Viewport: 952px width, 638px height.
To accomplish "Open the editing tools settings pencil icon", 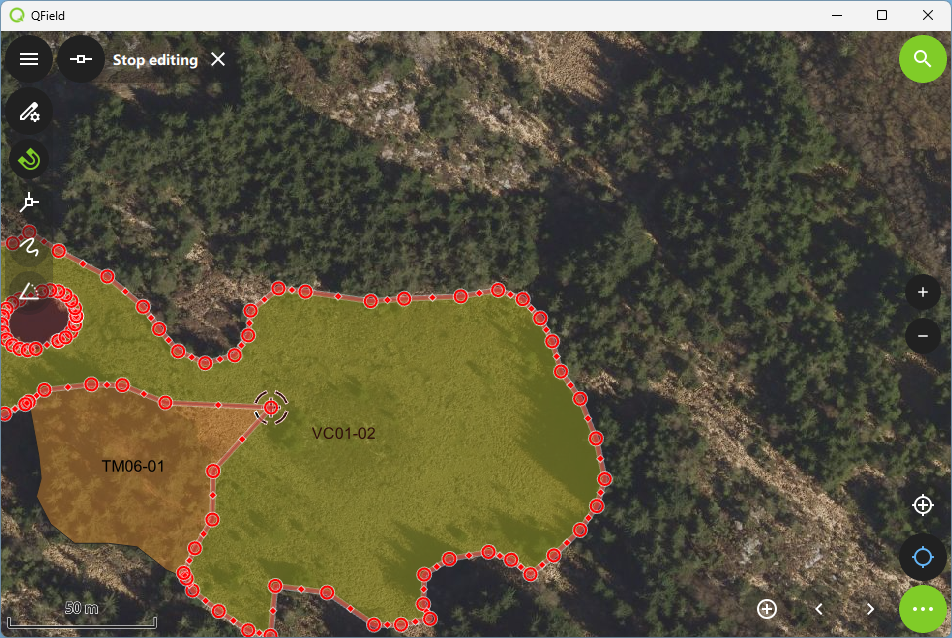I will [x=29, y=112].
